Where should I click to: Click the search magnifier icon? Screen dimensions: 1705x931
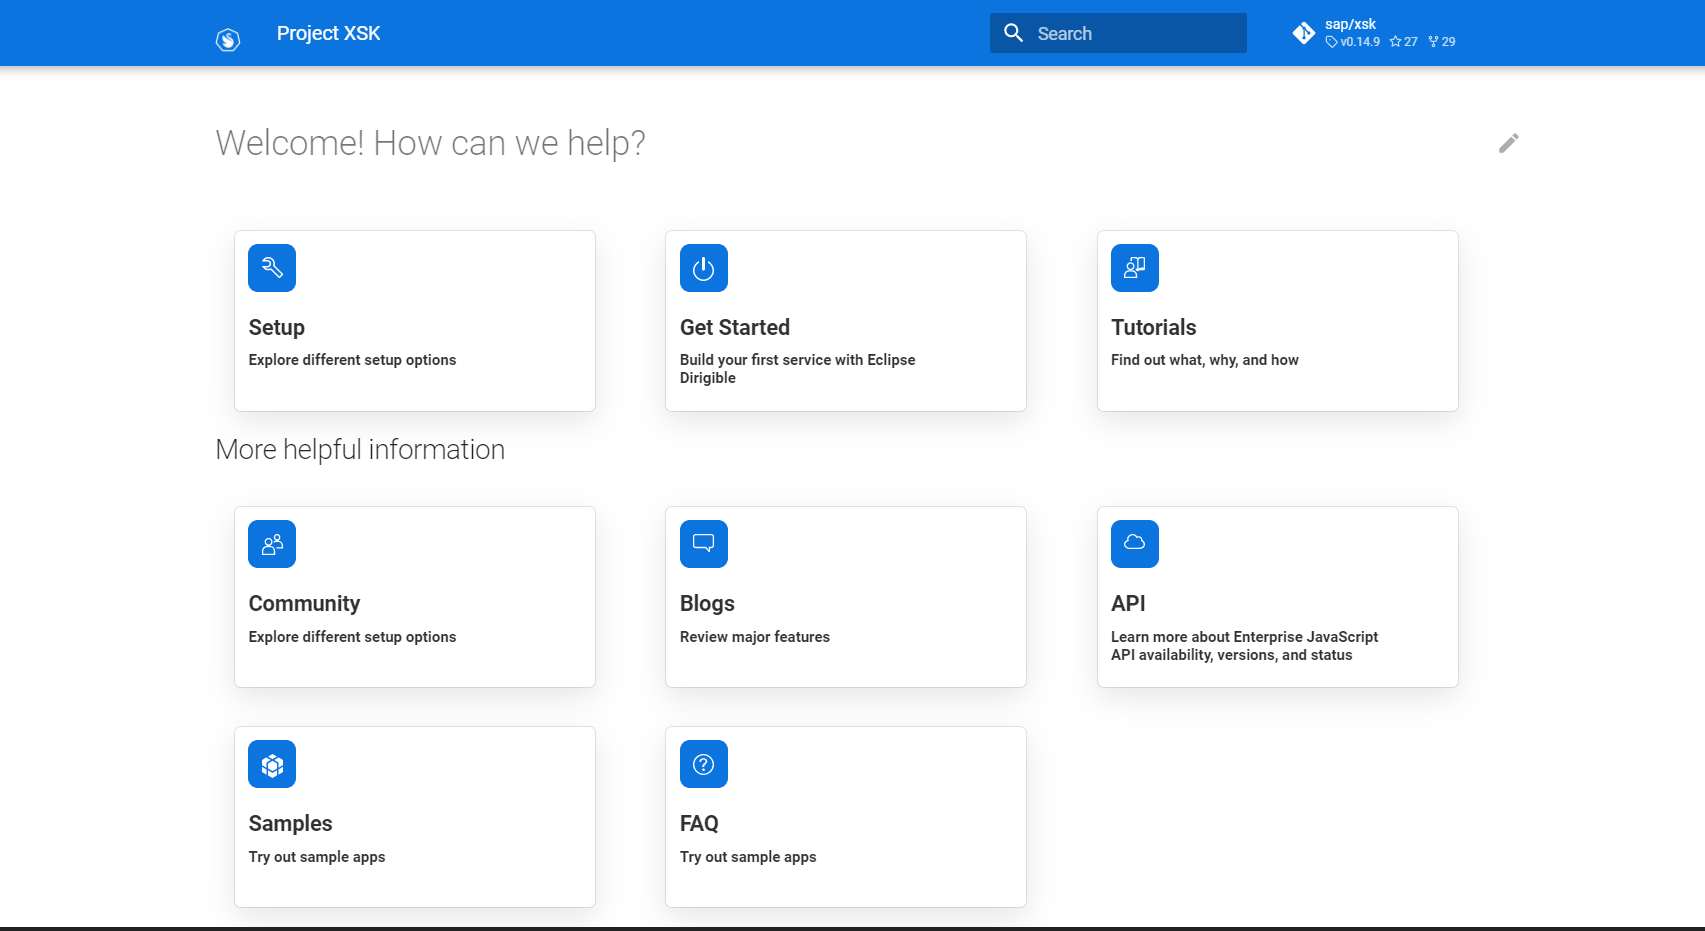[x=1013, y=32]
